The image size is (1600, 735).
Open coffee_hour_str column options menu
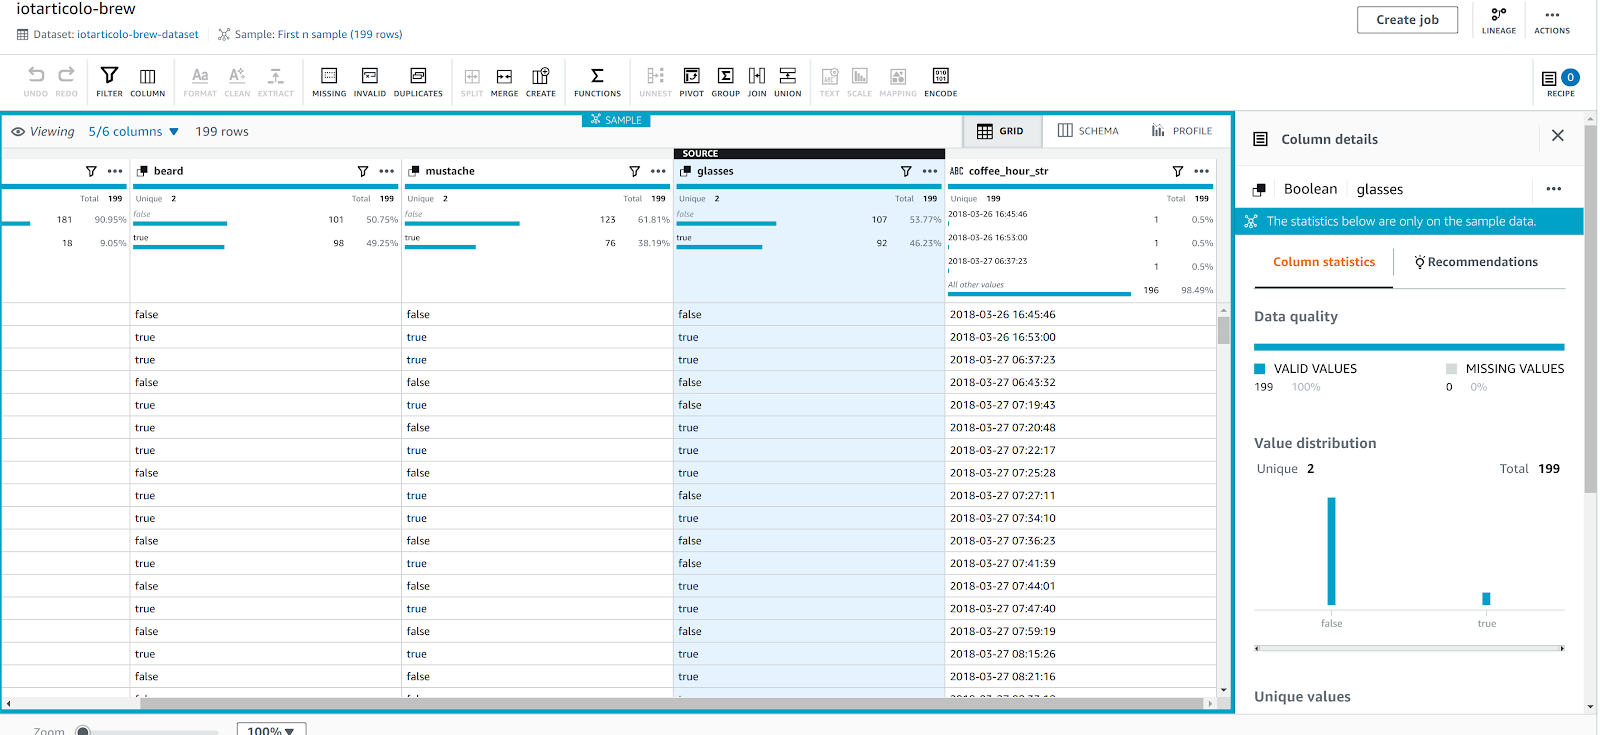click(x=1202, y=171)
